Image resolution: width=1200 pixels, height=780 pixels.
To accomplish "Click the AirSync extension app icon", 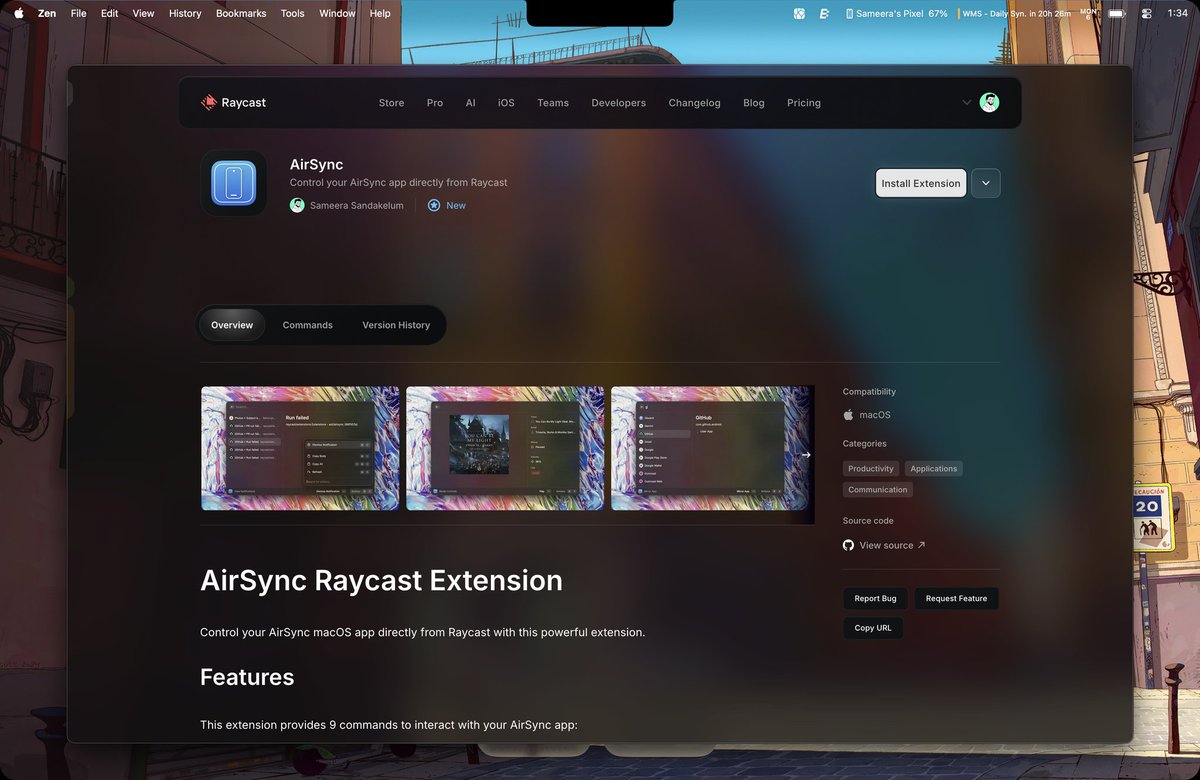I will point(233,183).
